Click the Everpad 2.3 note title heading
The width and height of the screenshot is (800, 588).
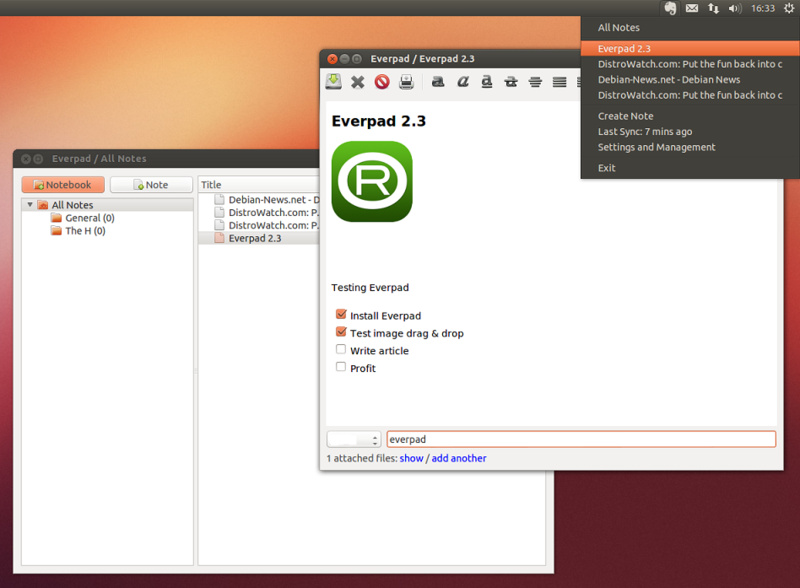379,121
